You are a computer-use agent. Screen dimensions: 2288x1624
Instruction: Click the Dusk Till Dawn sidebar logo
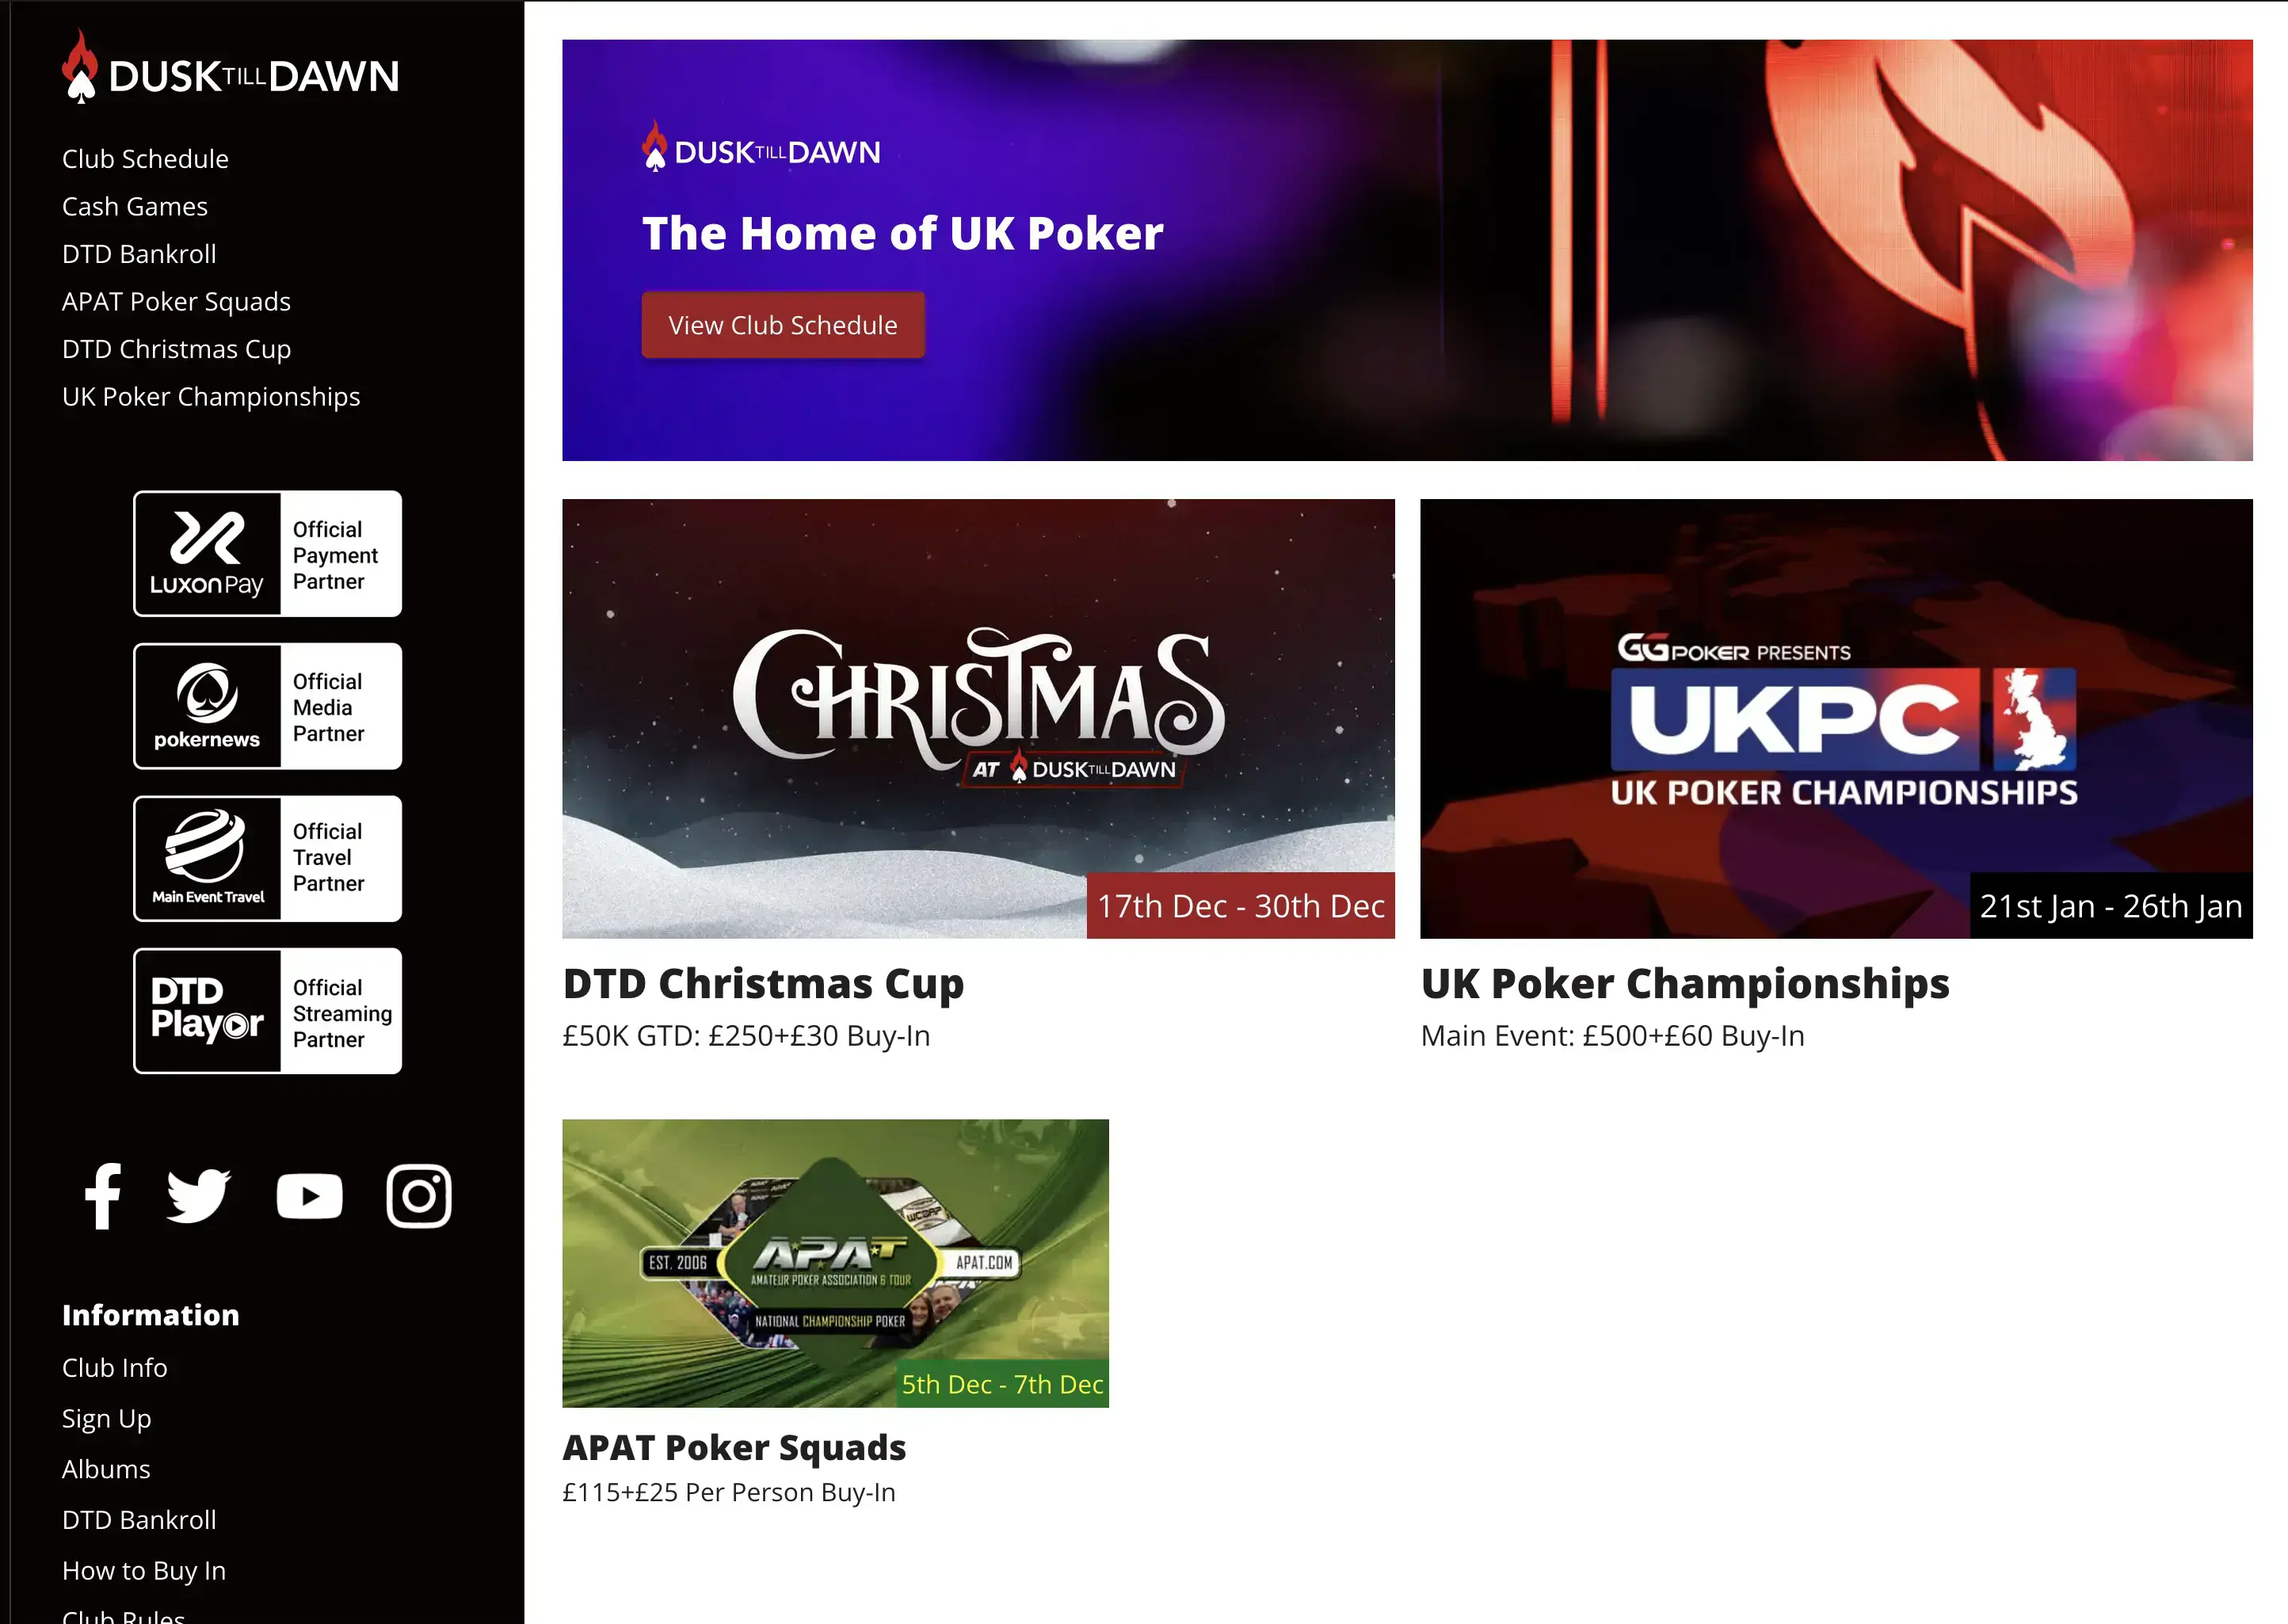click(x=230, y=68)
